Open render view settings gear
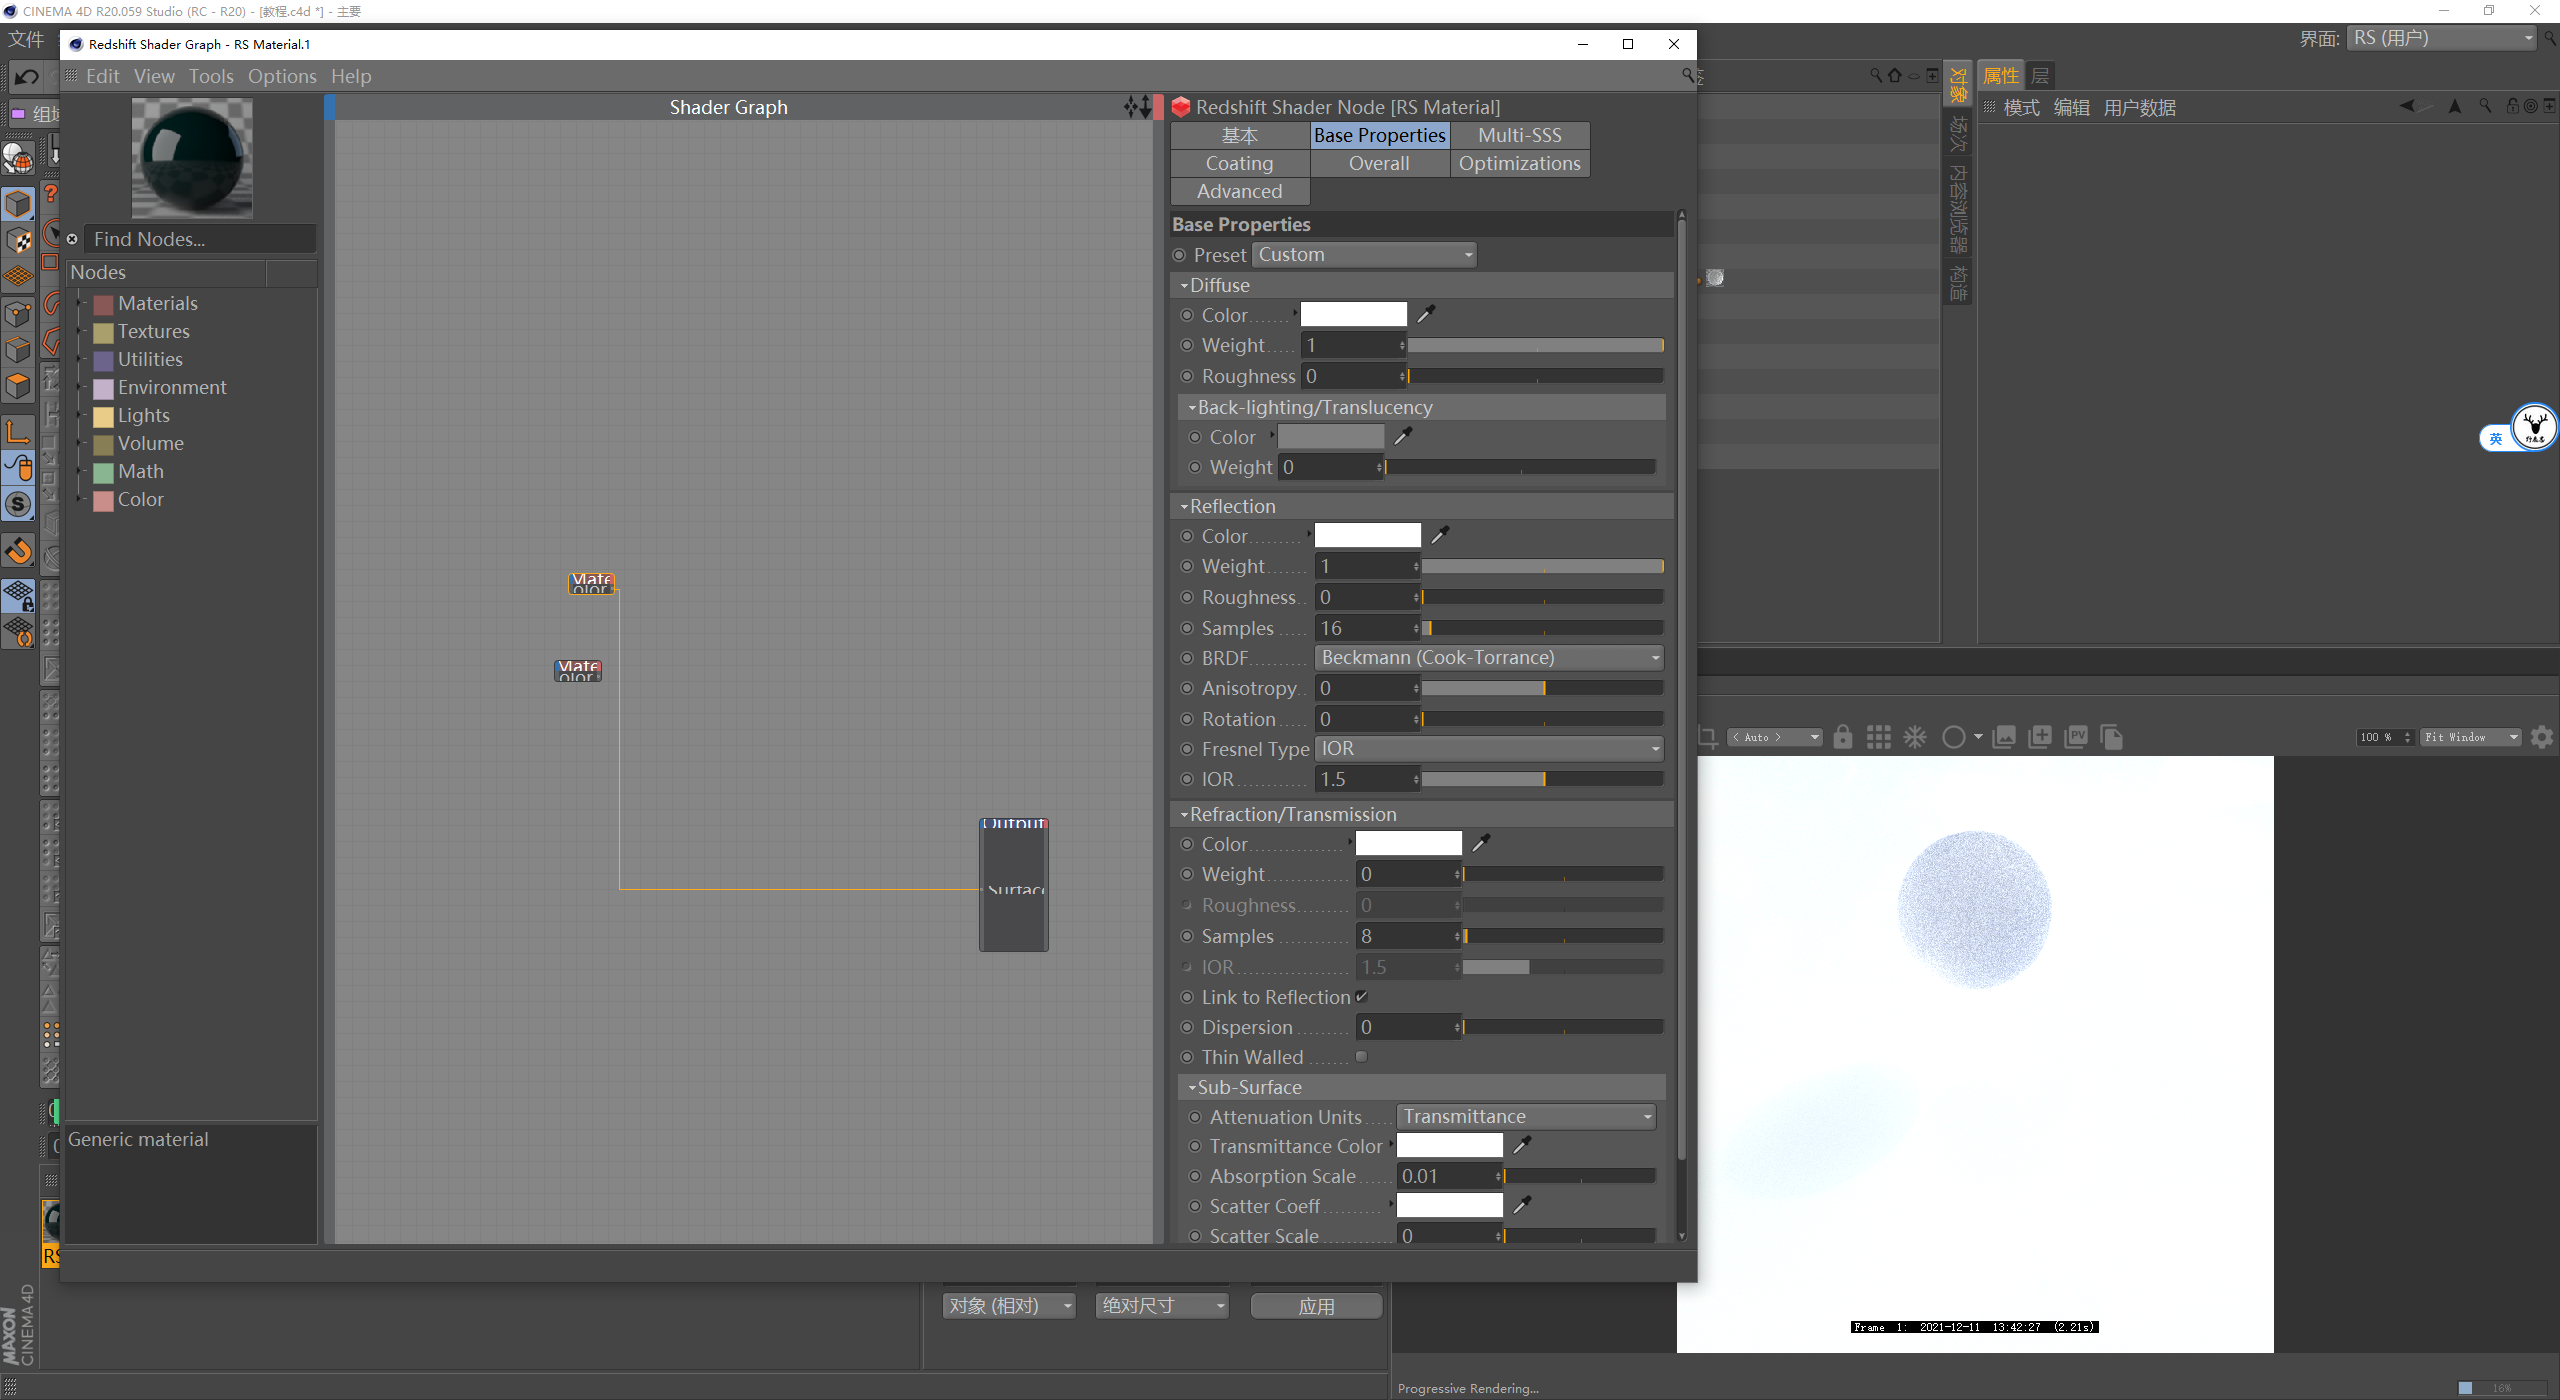Screen dimensions: 2560x1400 (x=2541, y=737)
